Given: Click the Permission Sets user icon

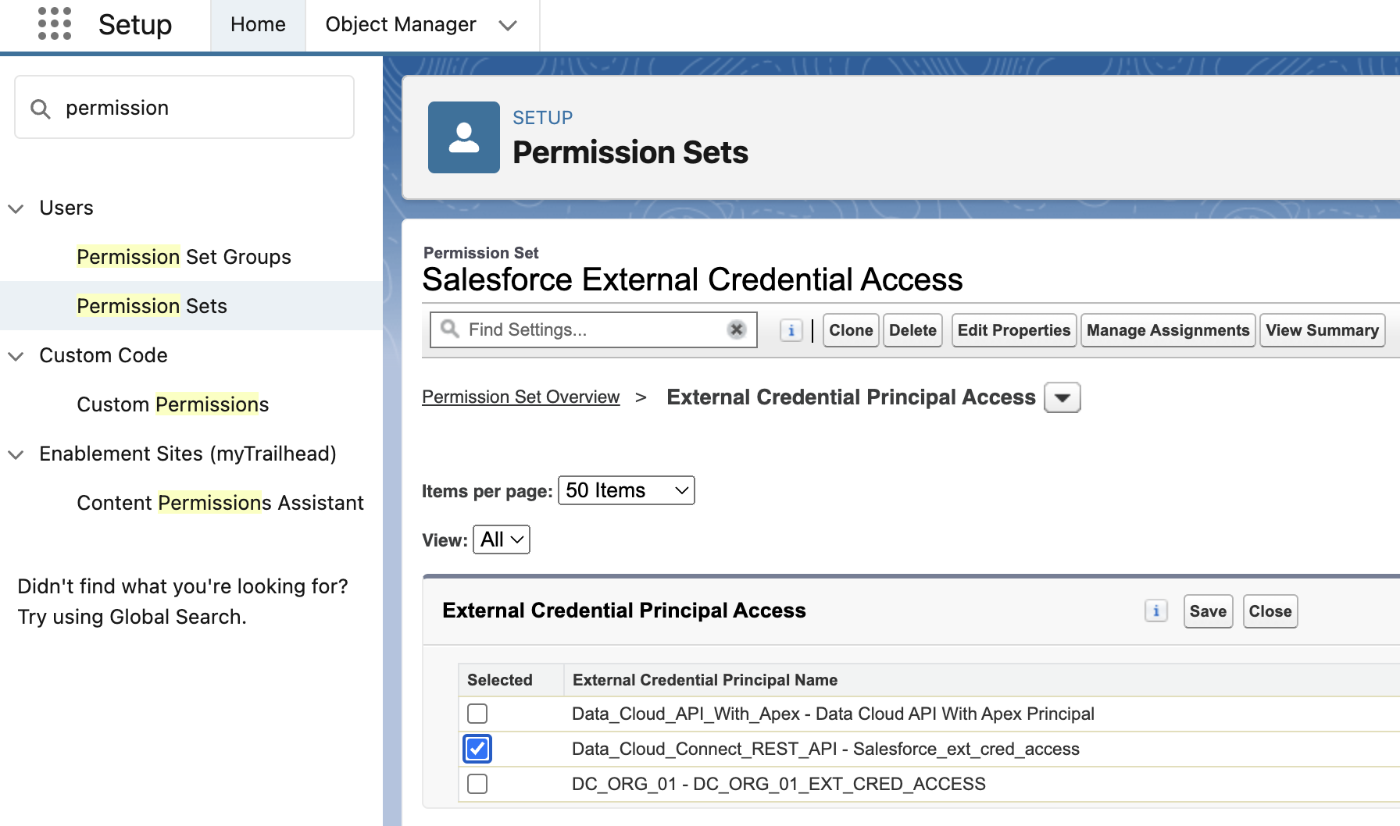Looking at the screenshot, I should [464, 137].
